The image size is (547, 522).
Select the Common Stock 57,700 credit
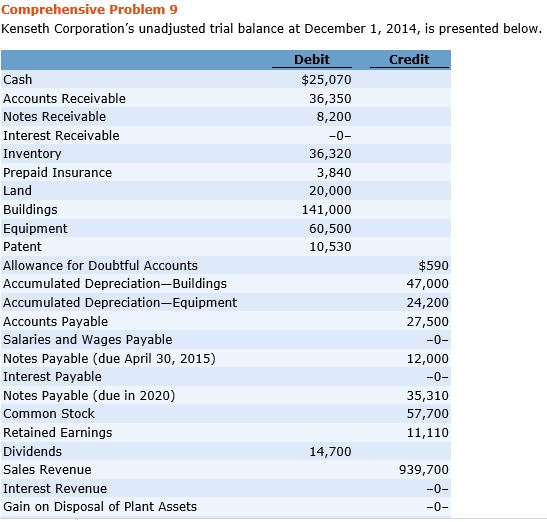[427, 413]
